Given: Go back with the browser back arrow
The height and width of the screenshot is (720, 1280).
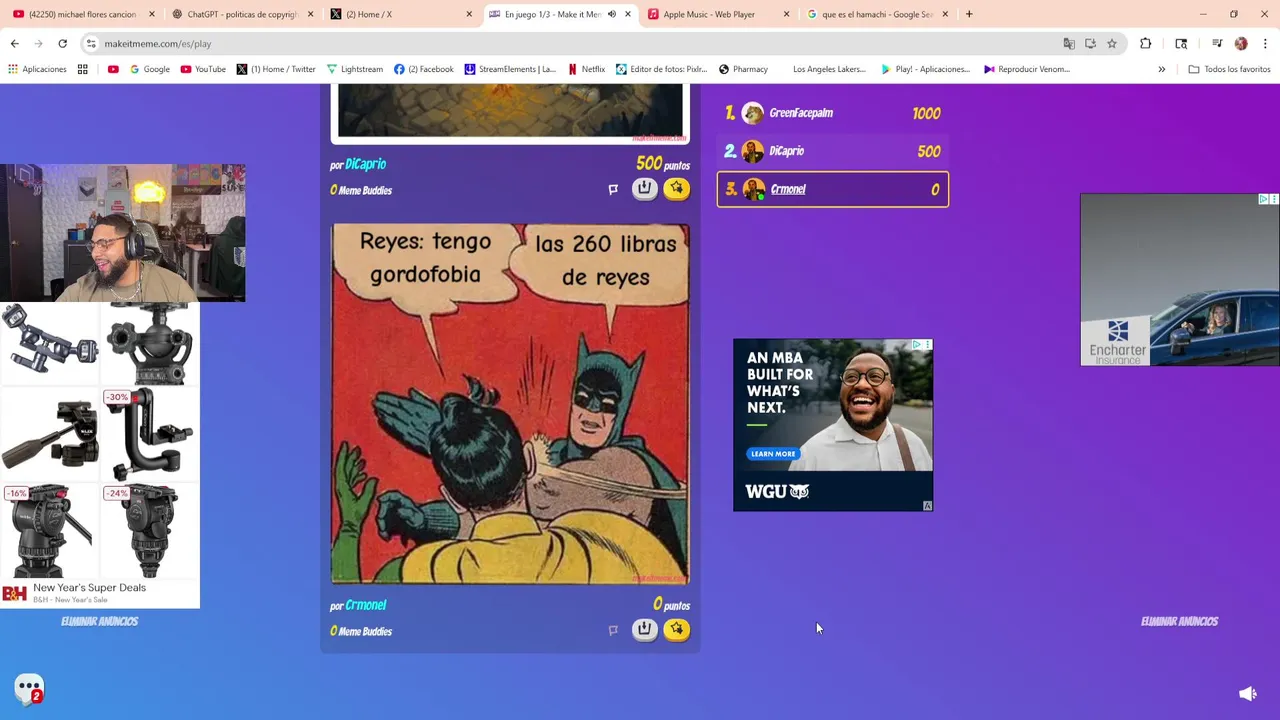Looking at the screenshot, I should 15,44.
